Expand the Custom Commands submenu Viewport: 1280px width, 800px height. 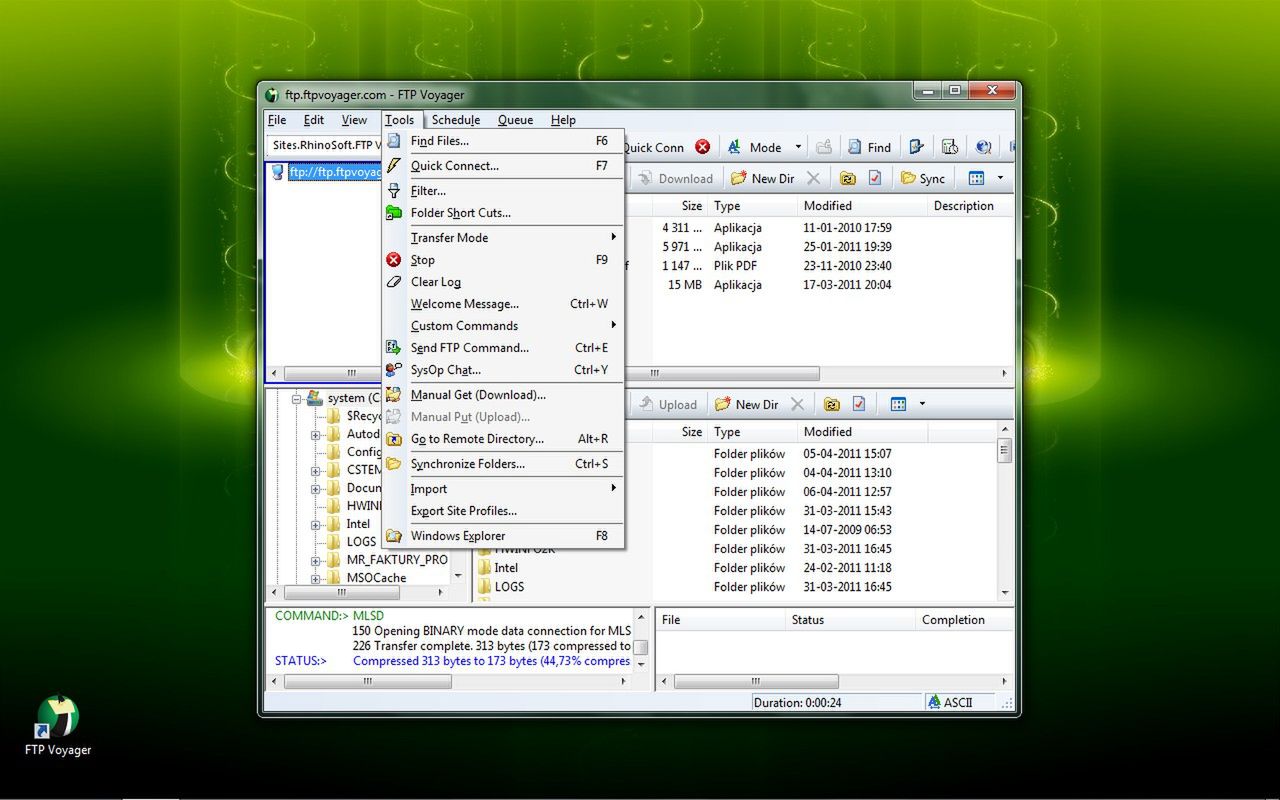(x=503, y=326)
